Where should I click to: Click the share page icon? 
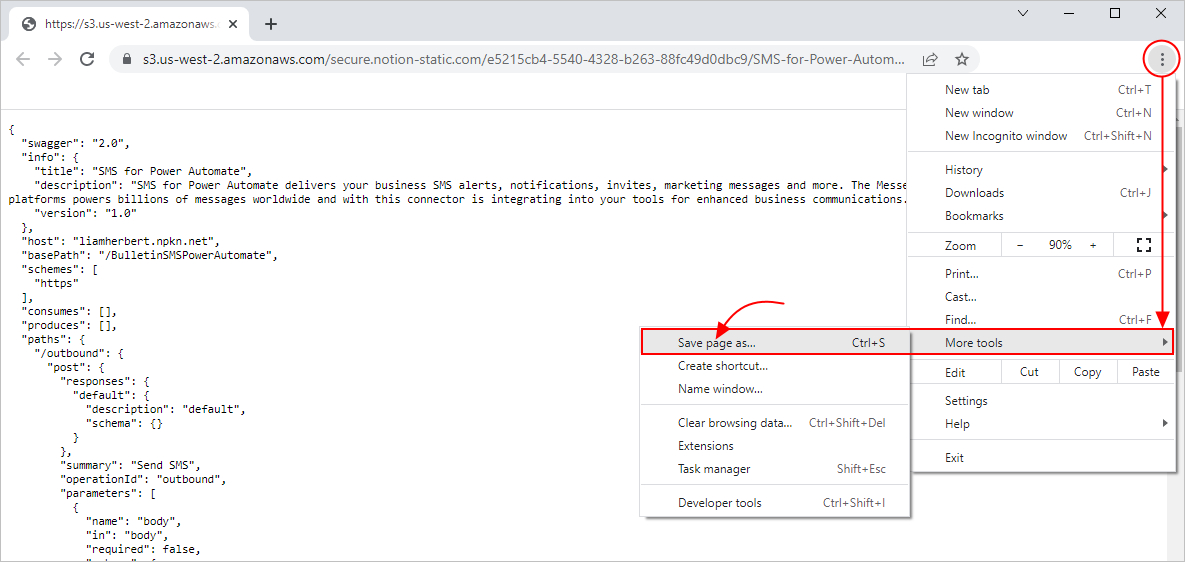tap(930, 59)
